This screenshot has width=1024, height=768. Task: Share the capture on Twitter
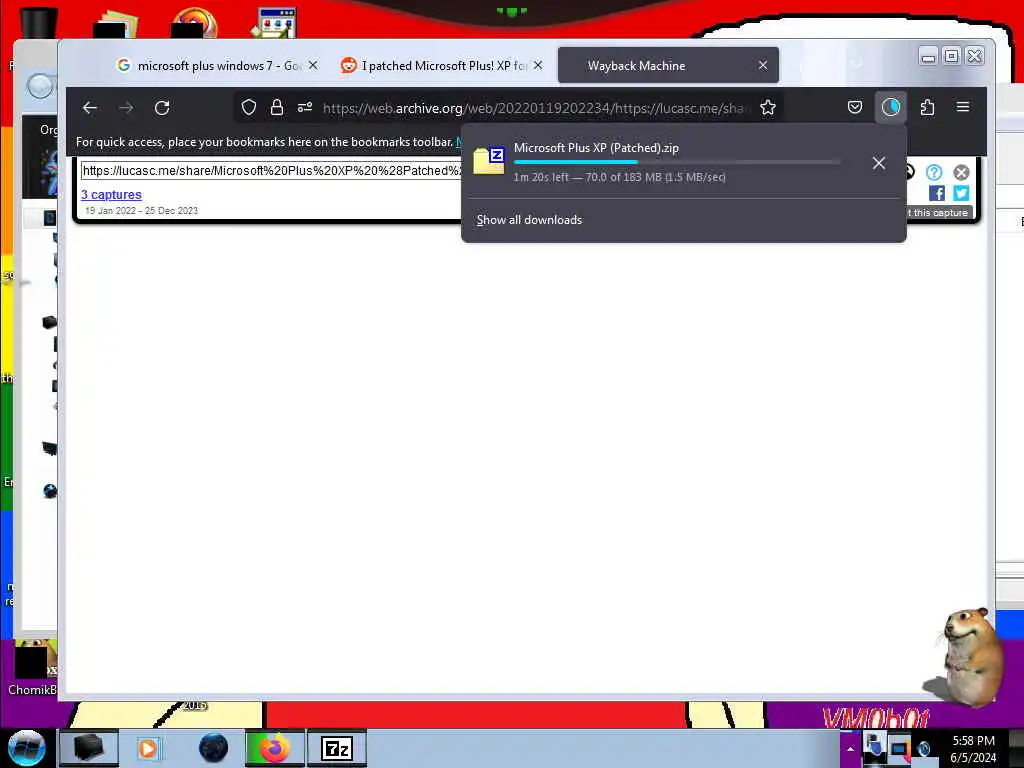[961, 193]
